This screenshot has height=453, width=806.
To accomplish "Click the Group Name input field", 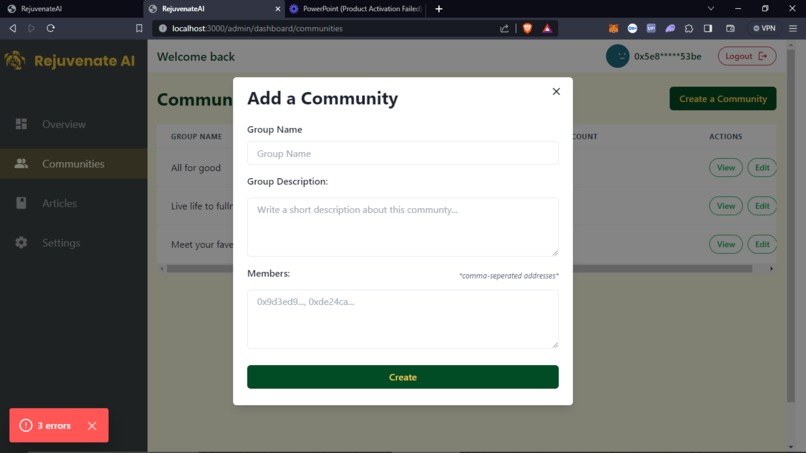I will click(x=402, y=153).
